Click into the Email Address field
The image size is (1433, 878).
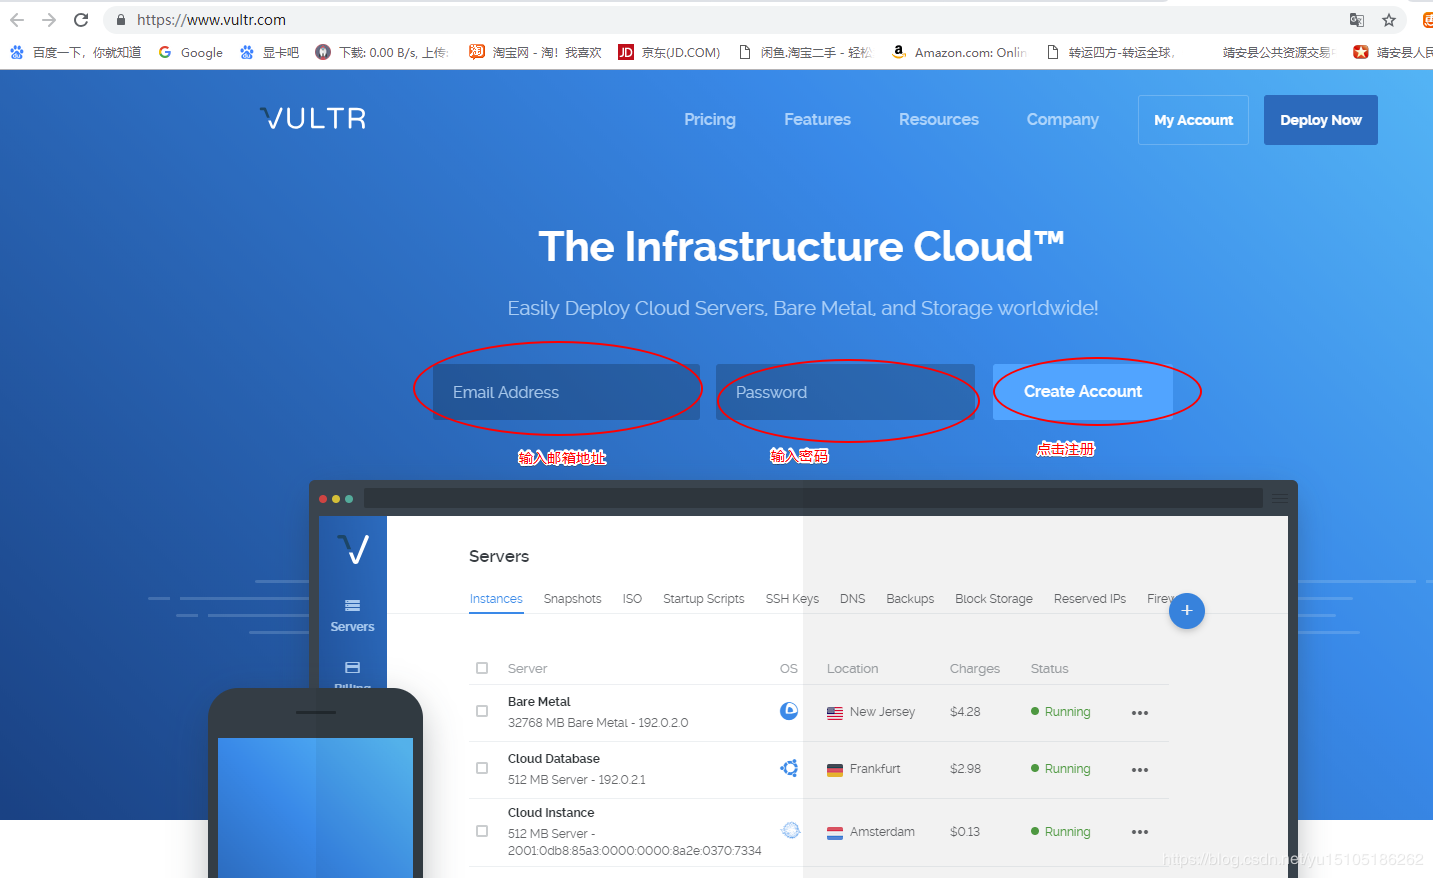[x=565, y=392]
